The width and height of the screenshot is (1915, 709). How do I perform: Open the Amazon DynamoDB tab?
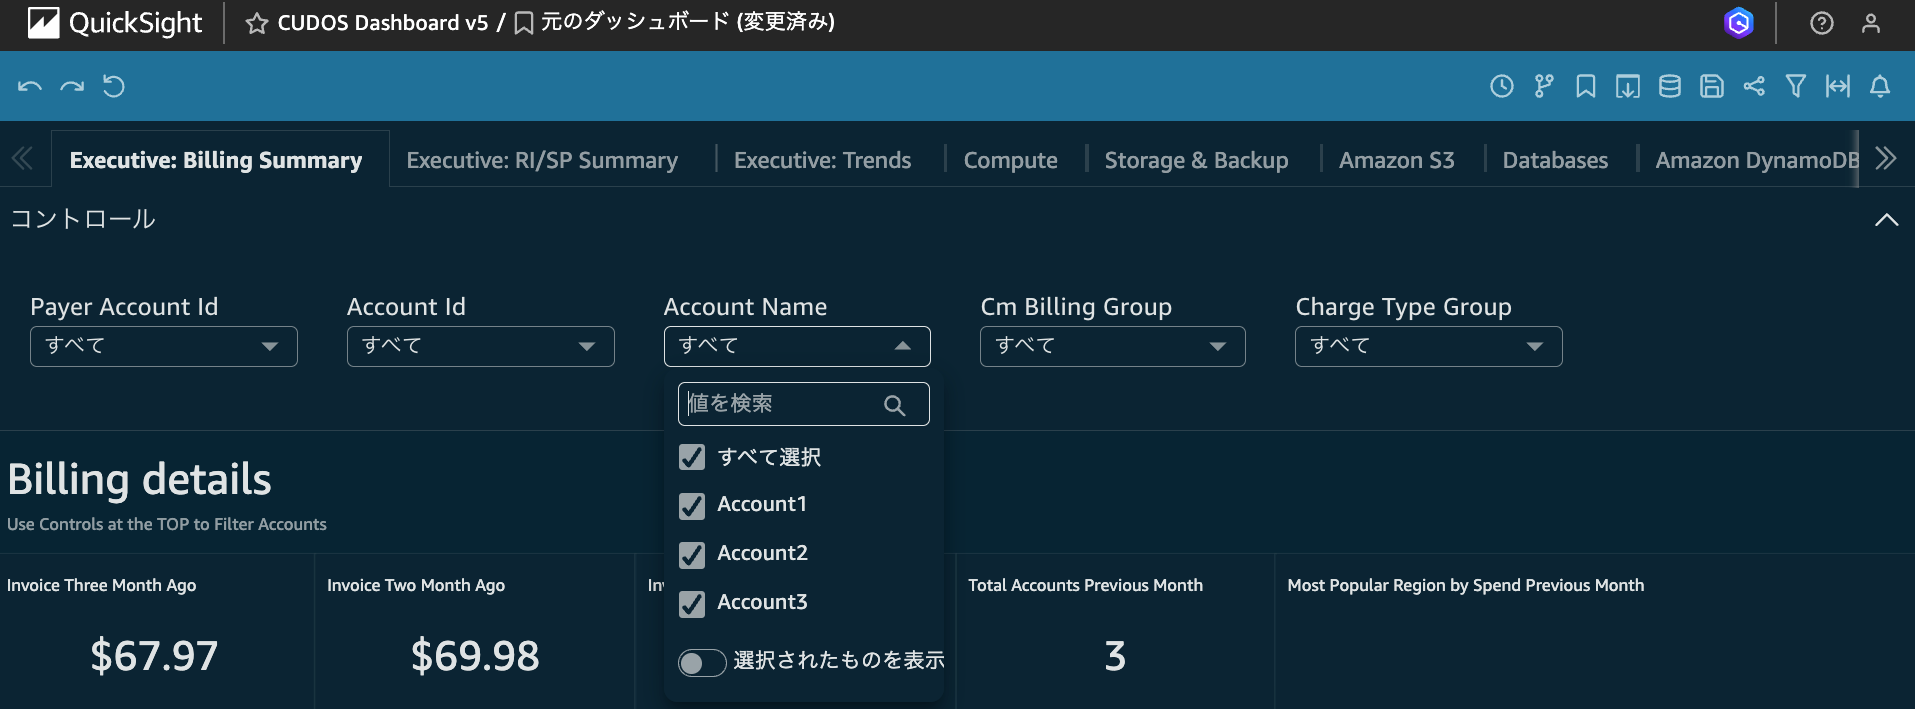1757,160
